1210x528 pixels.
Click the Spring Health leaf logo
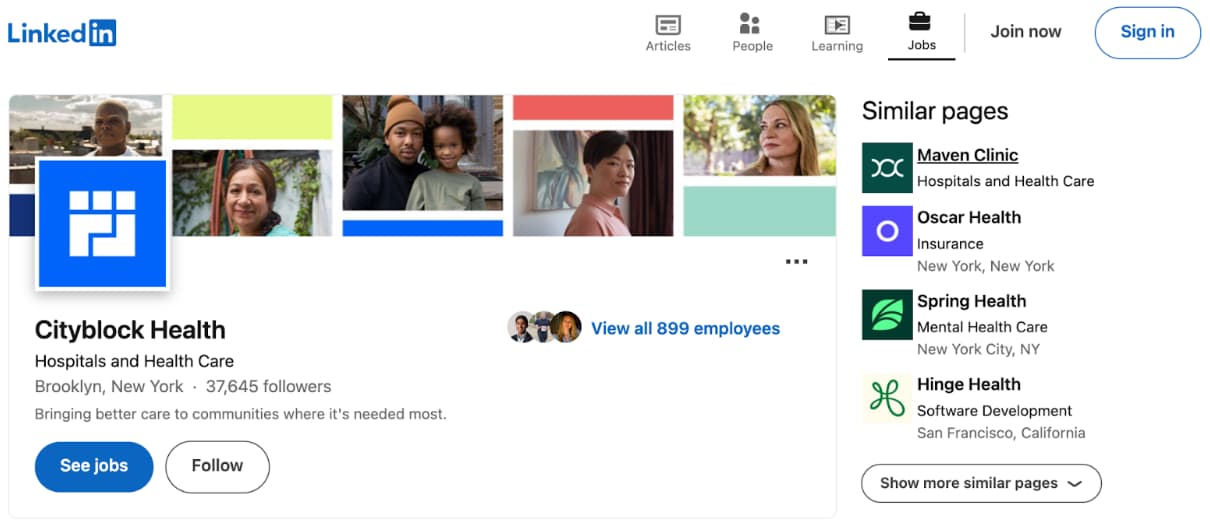pos(887,315)
